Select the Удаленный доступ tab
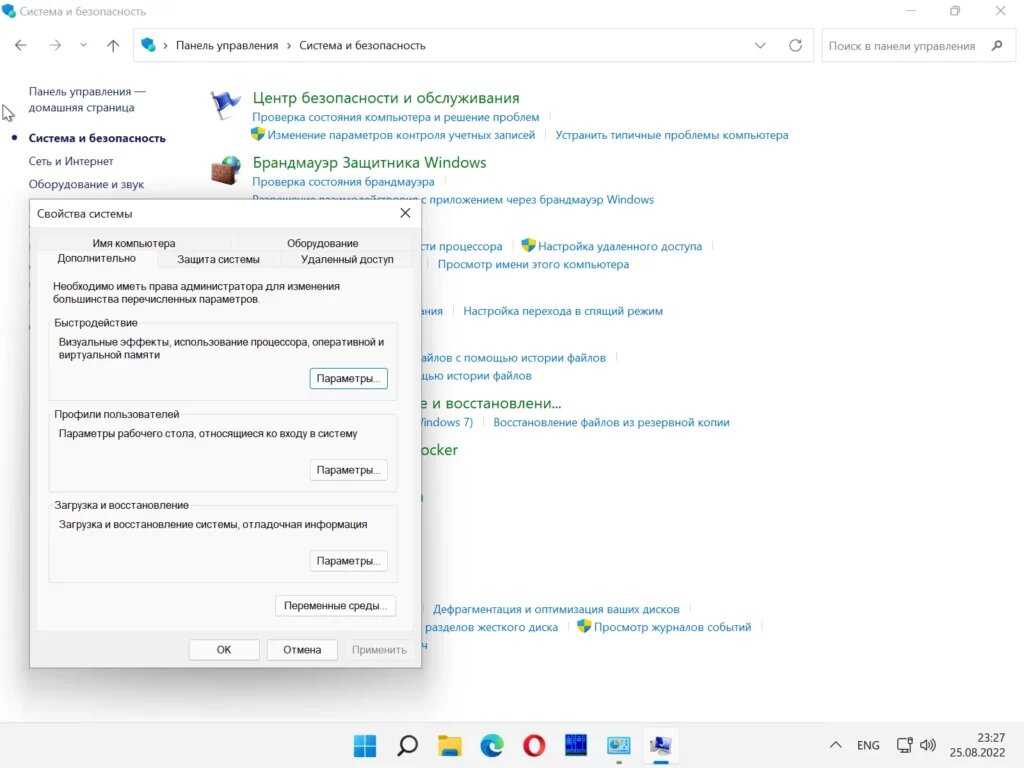The width and height of the screenshot is (1024, 768). (347, 259)
